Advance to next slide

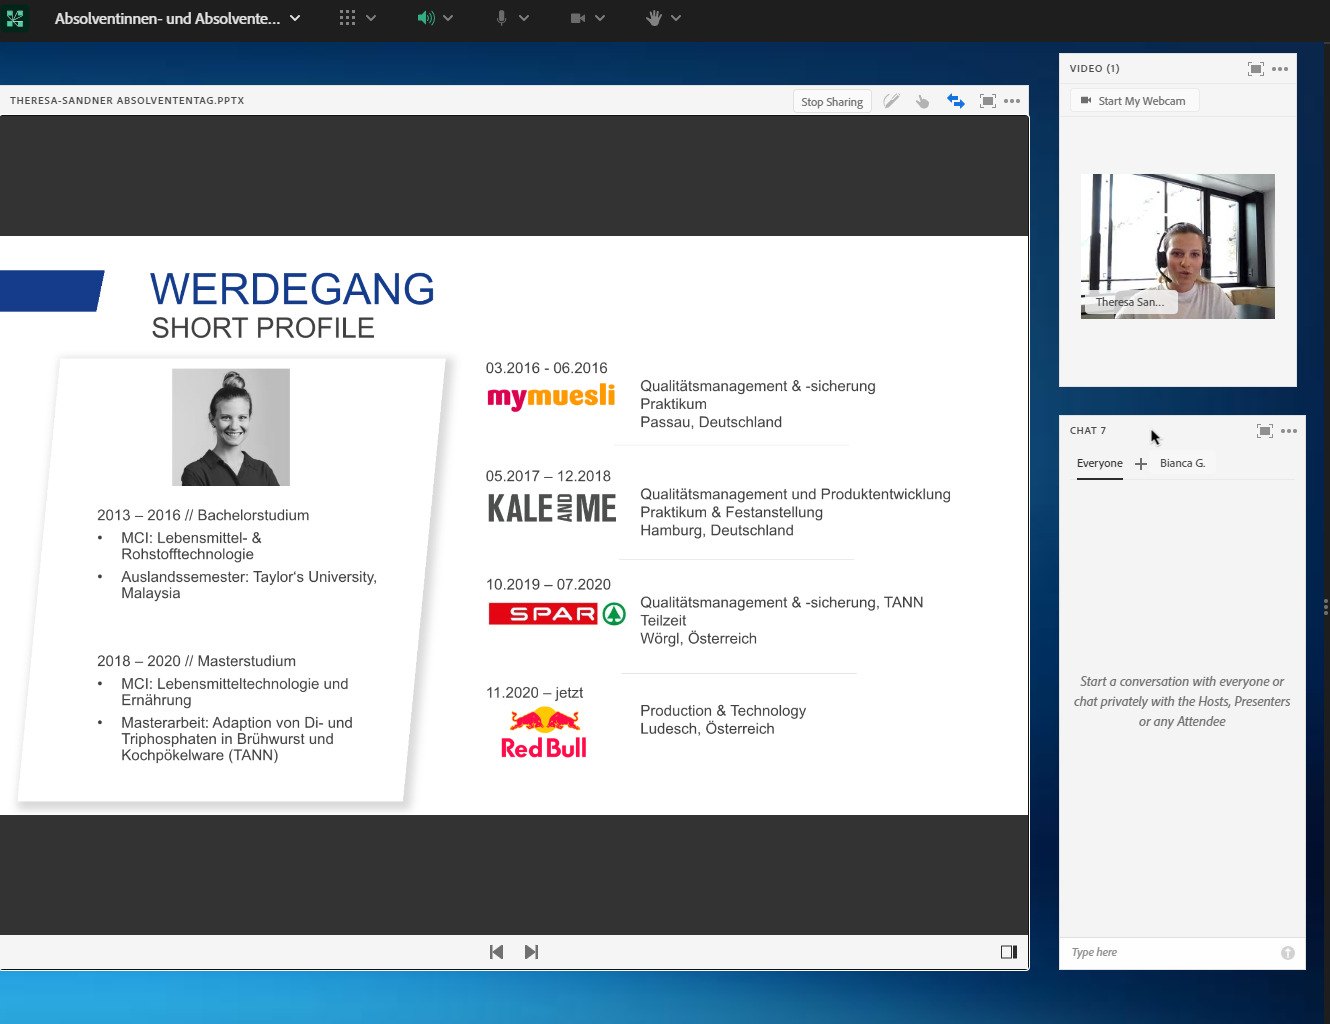[531, 952]
